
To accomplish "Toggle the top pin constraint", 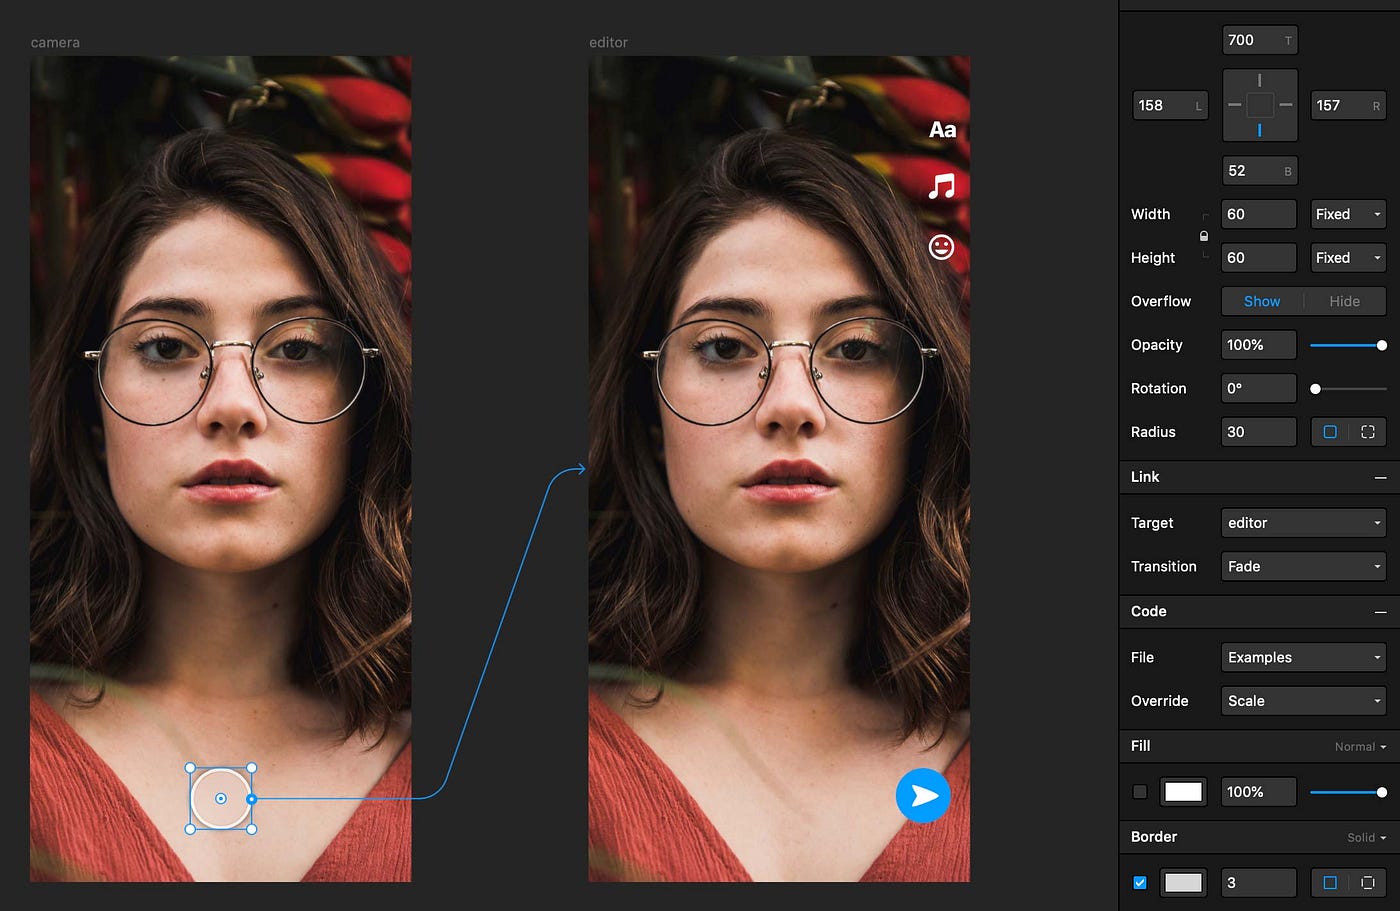I will coord(1260,80).
